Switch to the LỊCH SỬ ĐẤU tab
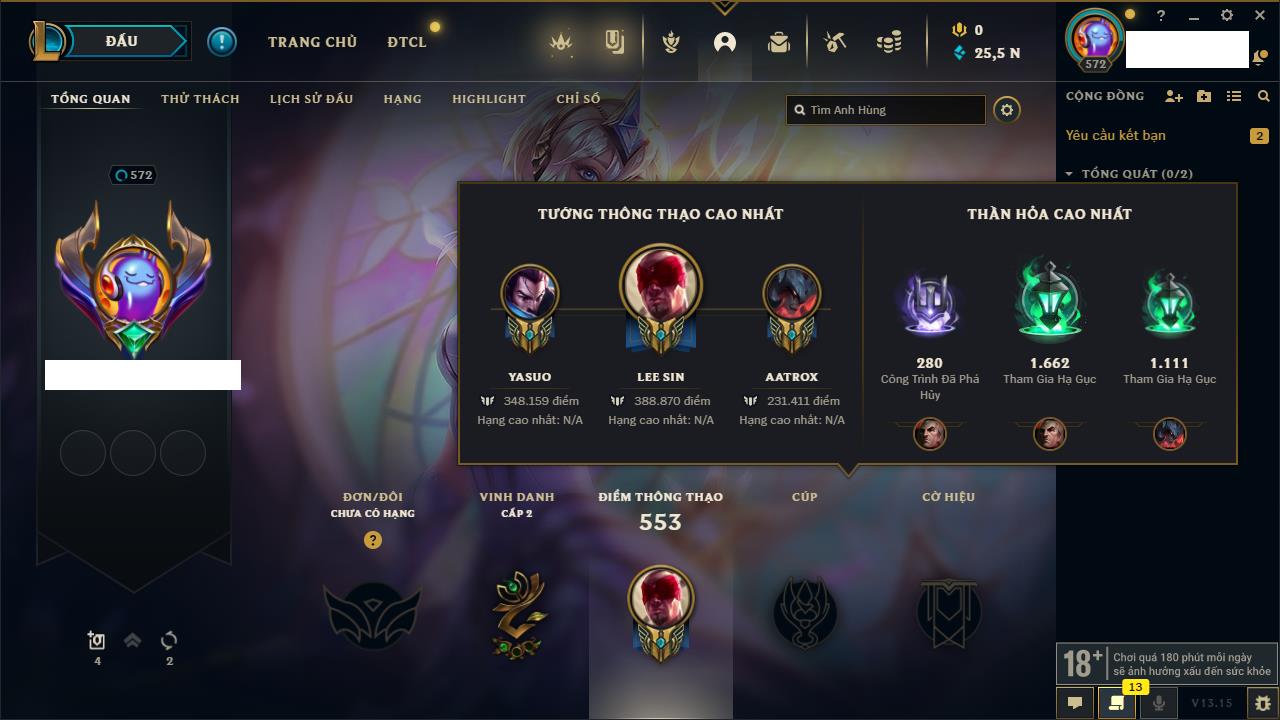1280x720 pixels. click(311, 99)
